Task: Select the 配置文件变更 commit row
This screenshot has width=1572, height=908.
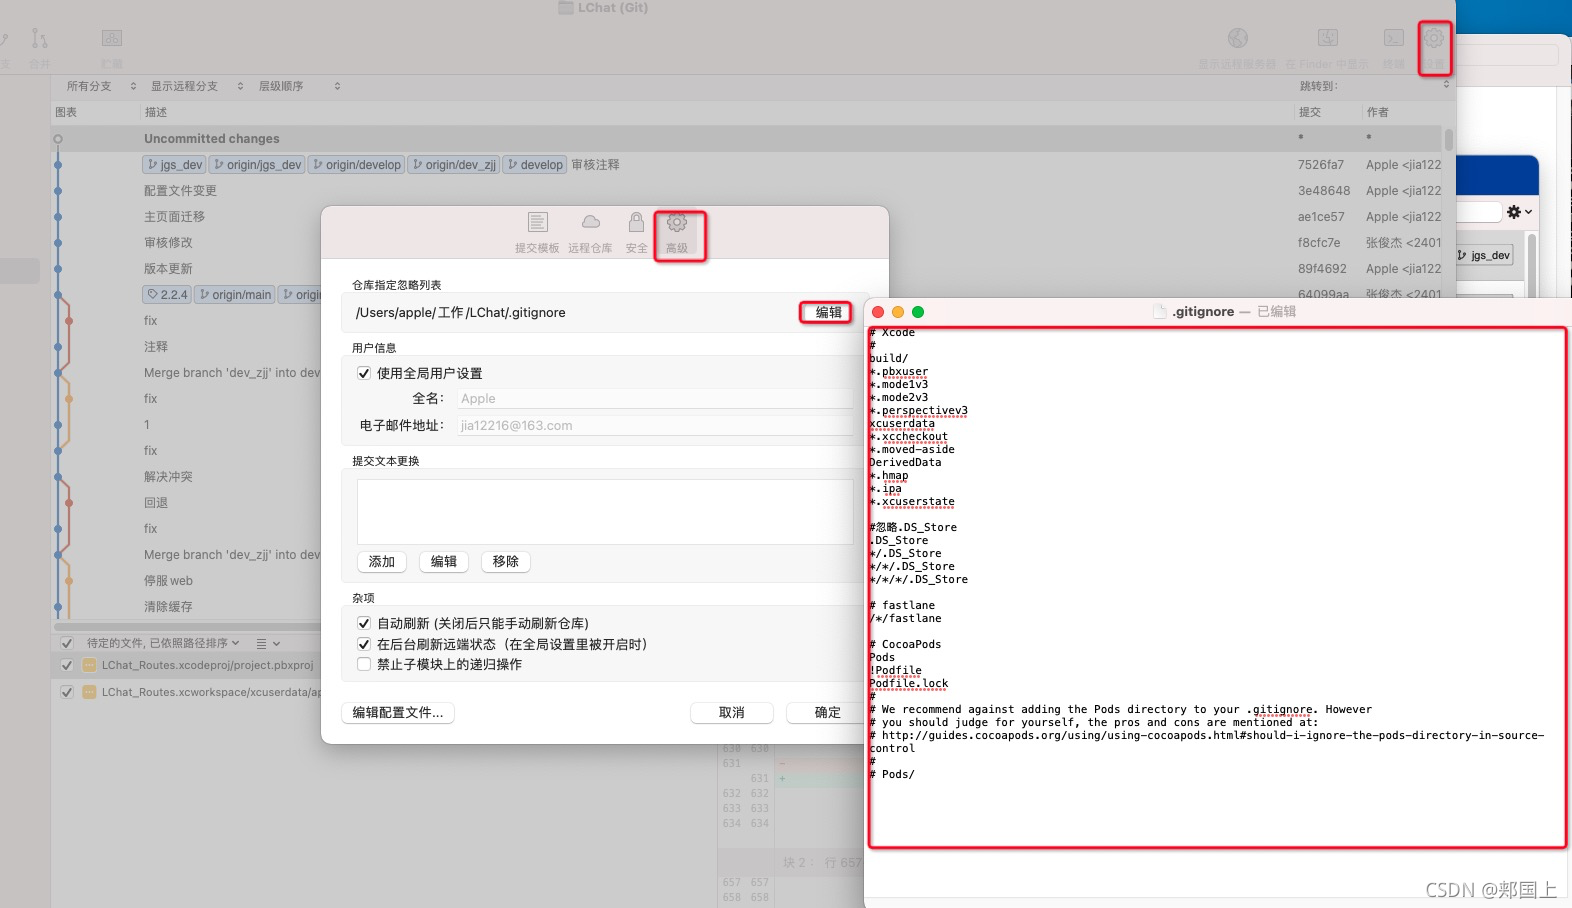Action: pos(748,191)
